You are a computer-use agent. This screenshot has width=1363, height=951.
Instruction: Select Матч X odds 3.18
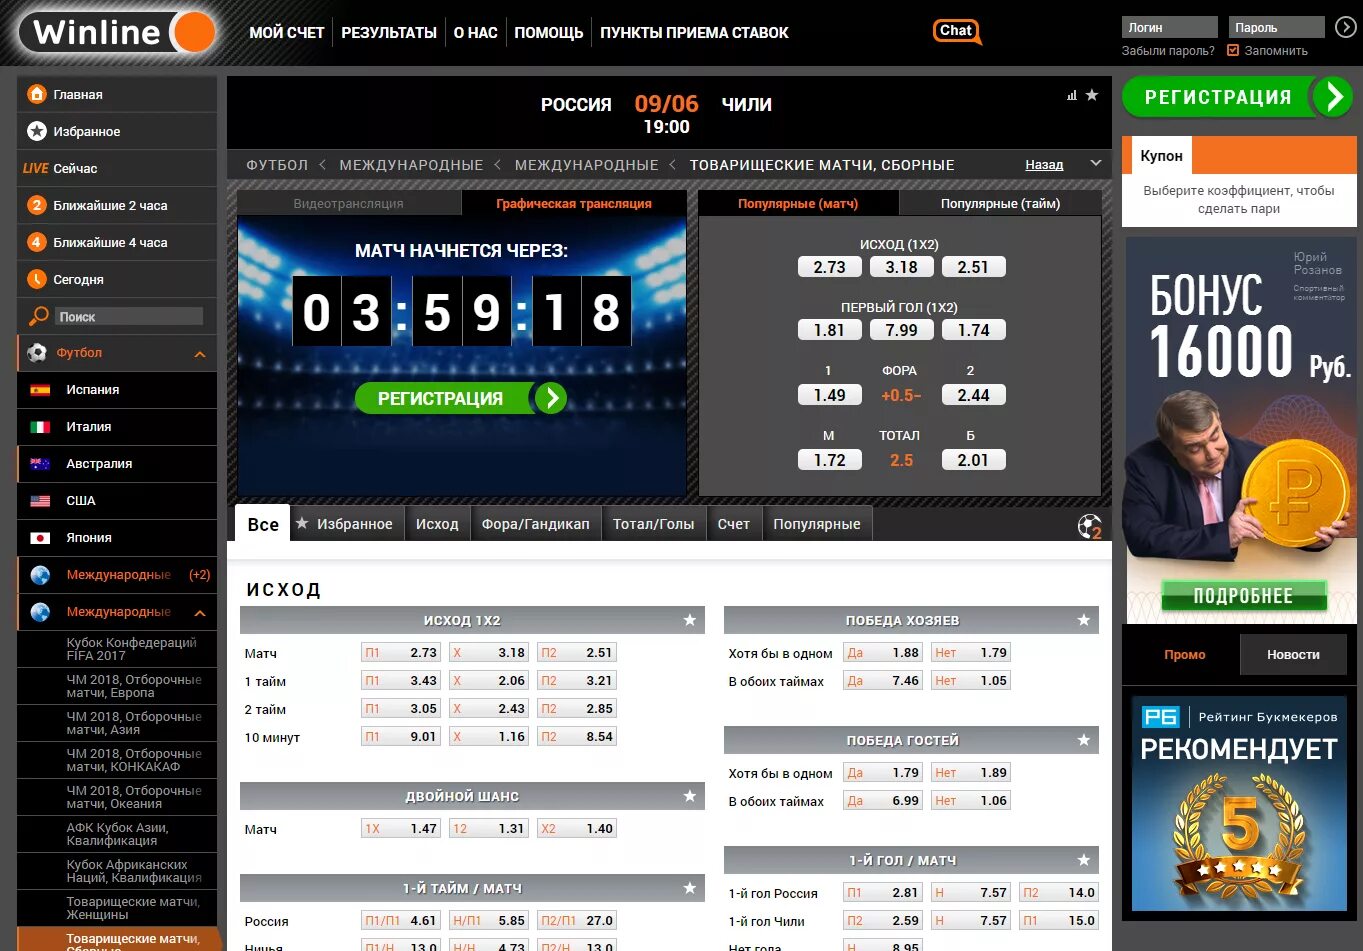488,652
